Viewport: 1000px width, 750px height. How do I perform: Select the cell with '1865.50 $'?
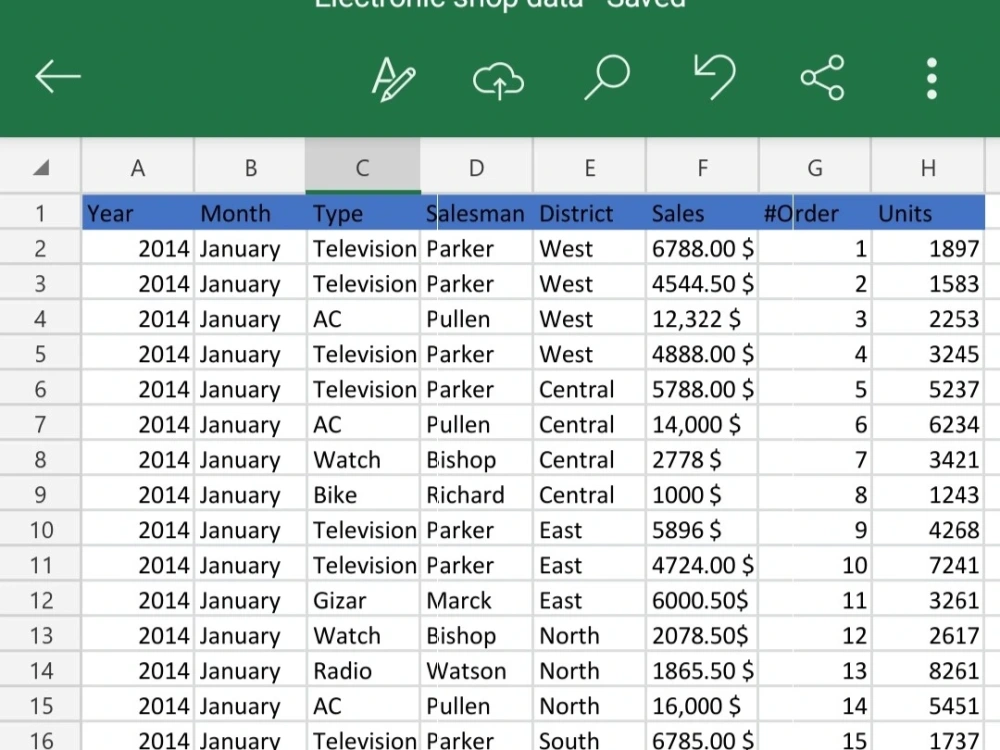click(x=702, y=670)
